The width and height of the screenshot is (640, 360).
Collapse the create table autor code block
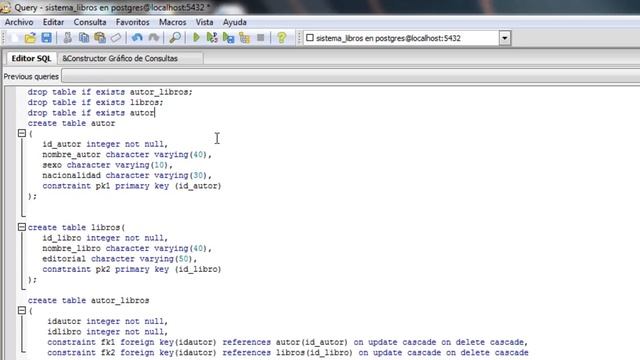coord(22,133)
